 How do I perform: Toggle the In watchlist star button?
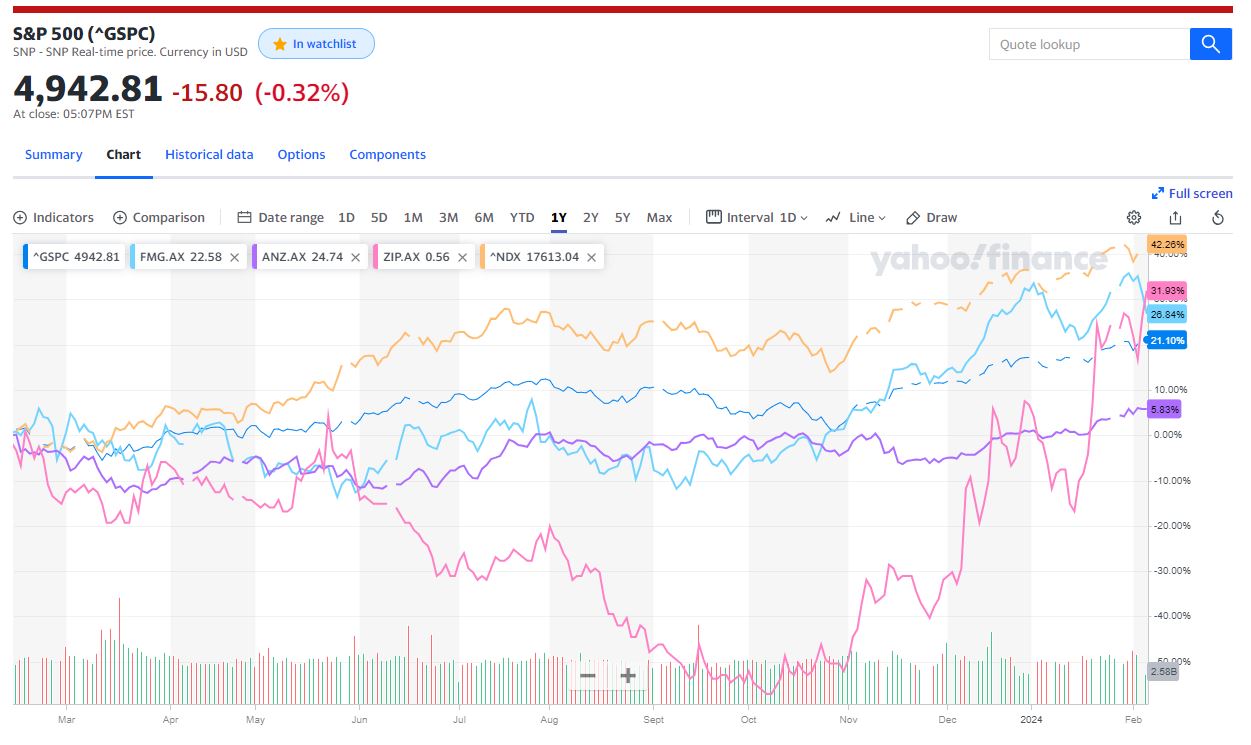point(316,44)
